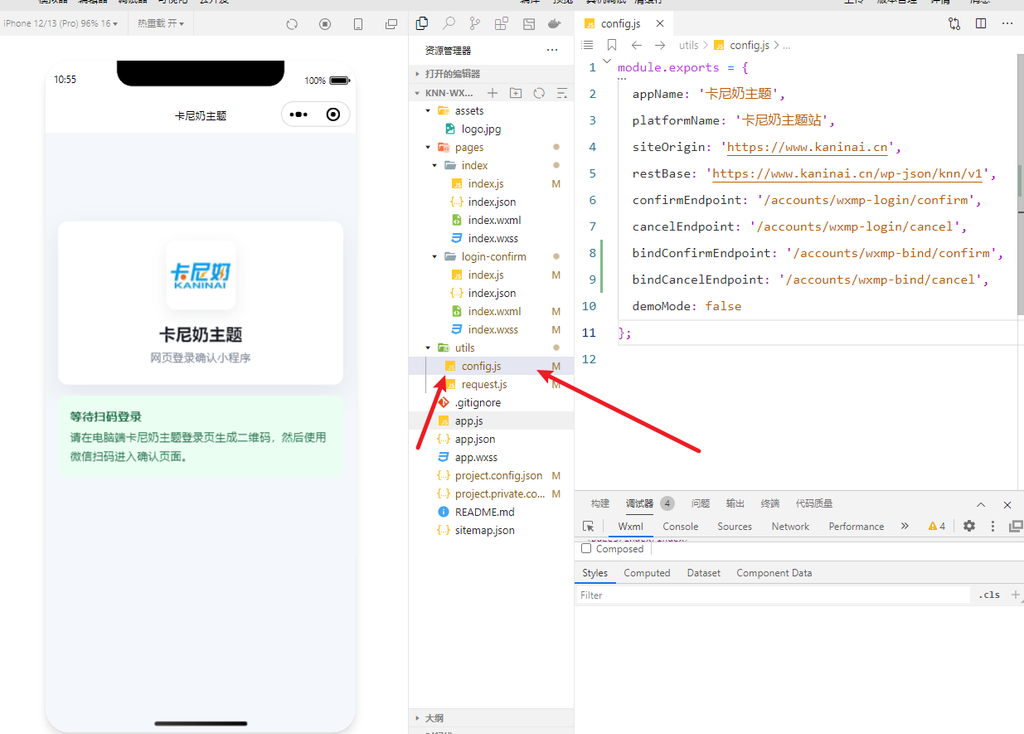Go forward with right arrow in editor
This screenshot has height=734, width=1024.
(660, 45)
